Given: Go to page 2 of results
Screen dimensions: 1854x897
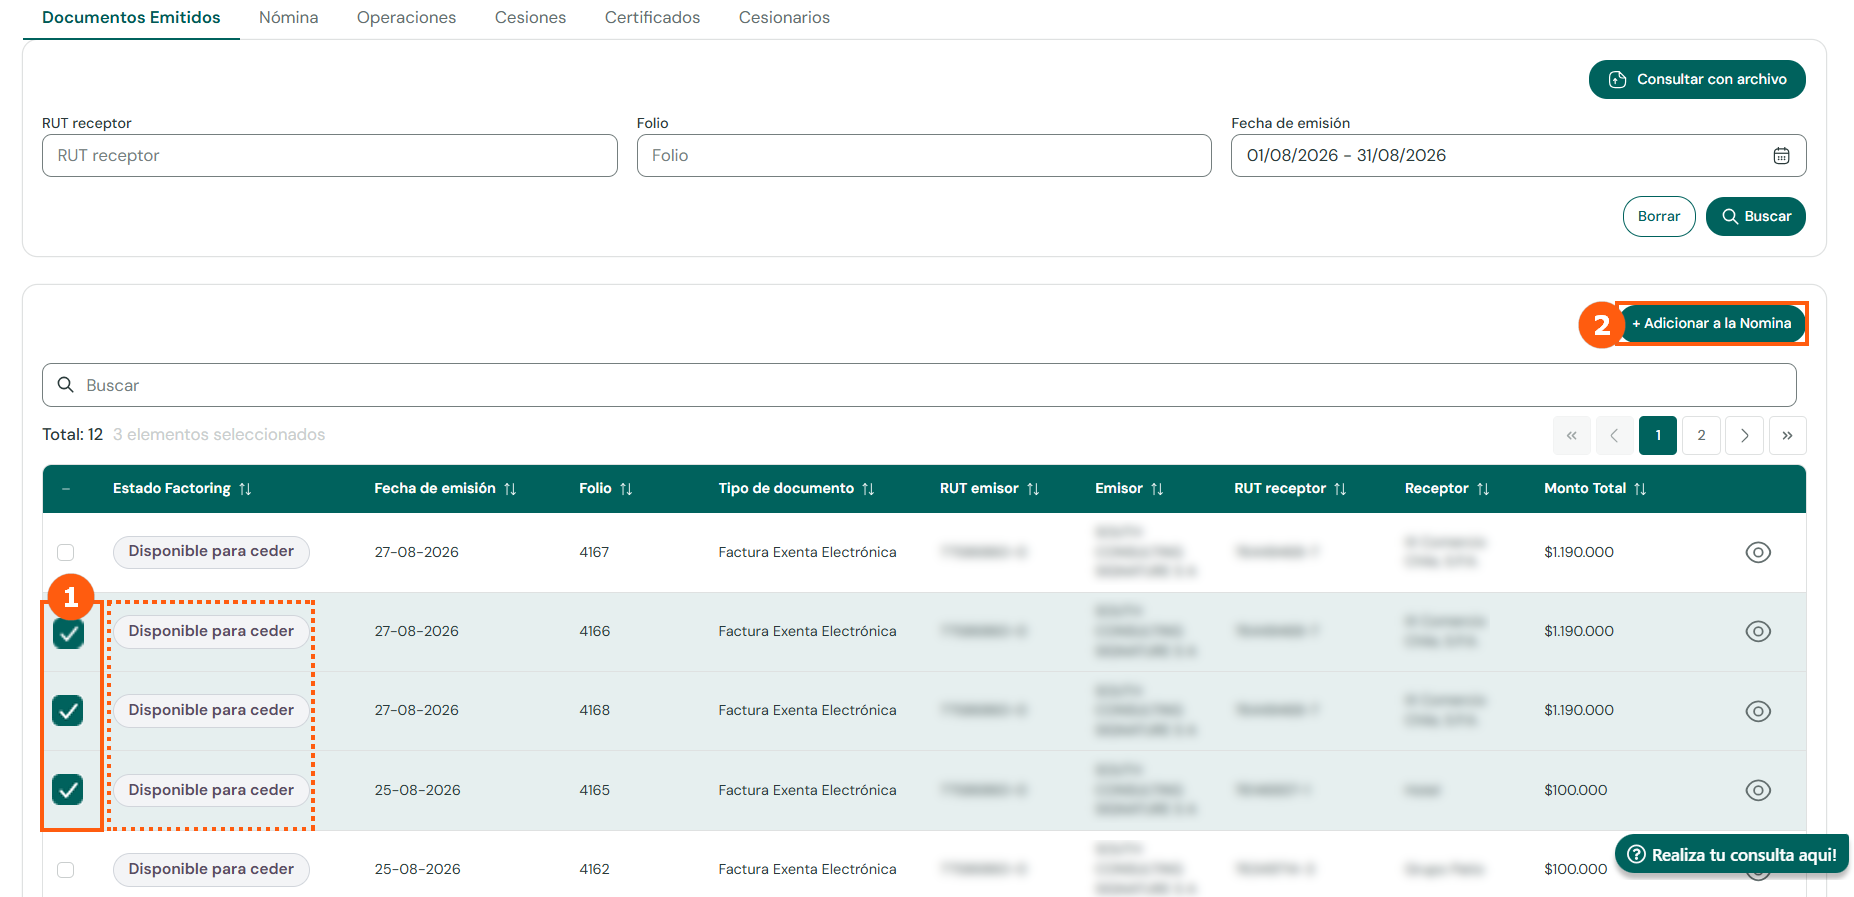Looking at the screenshot, I should click(x=1701, y=435).
